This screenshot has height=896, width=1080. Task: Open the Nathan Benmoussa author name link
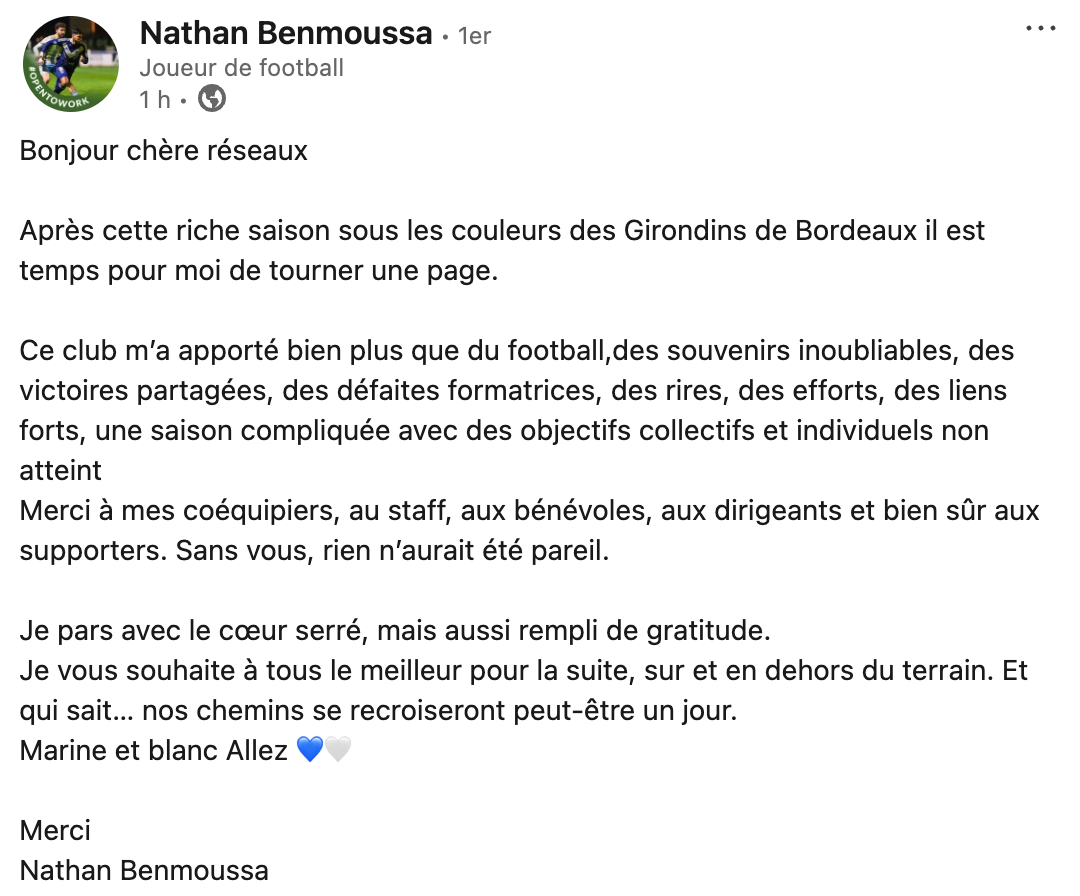(x=286, y=33)
